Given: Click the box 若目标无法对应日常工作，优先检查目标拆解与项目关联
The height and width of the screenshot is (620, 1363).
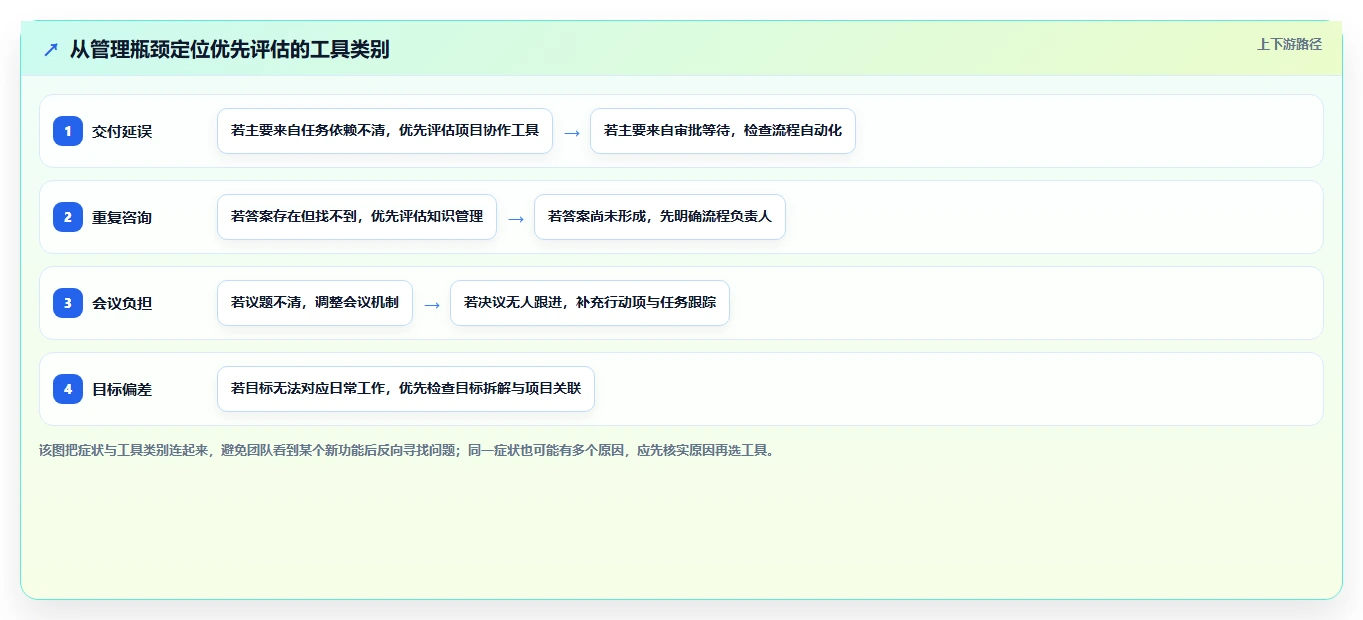Looking at the screenshot, I should pos(406,389).
